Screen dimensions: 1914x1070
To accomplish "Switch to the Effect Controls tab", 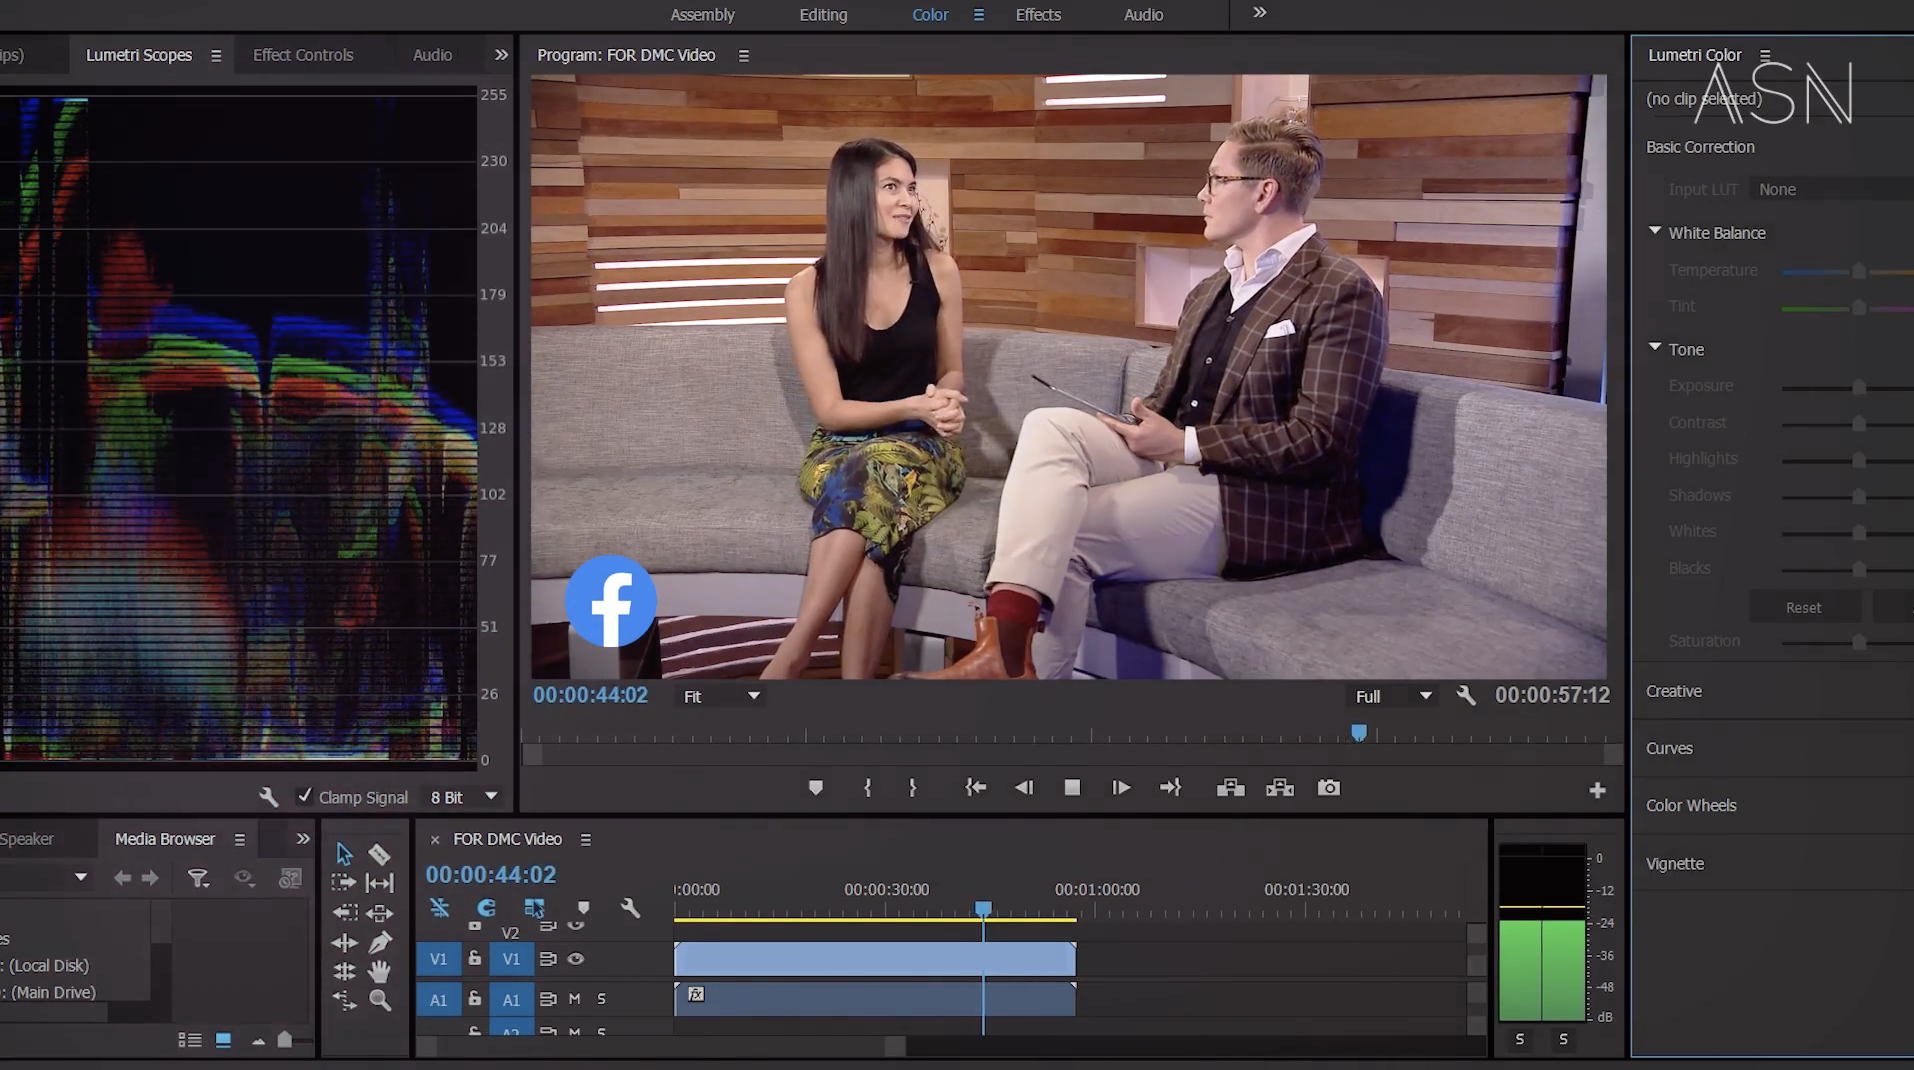I will tap(302, 54).
